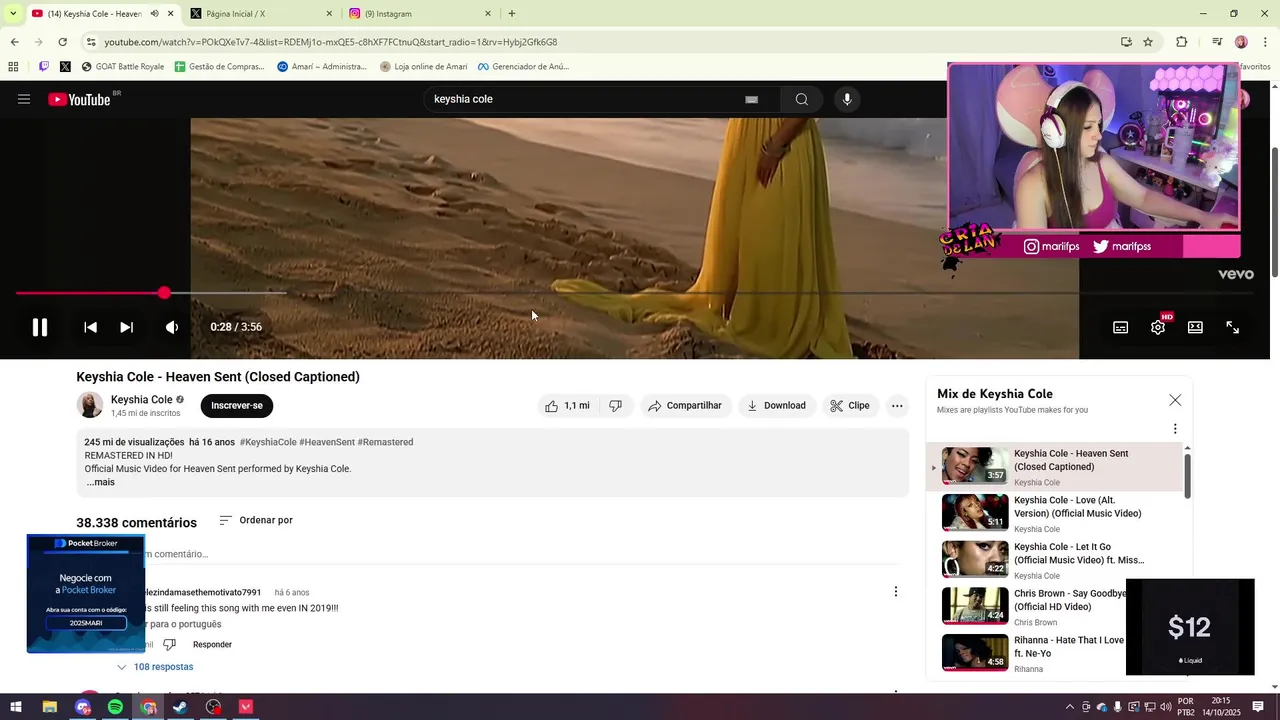Seek in the video progress bar
The width and height of the screenshot is (1280, 720).
(x=634, y=293)
